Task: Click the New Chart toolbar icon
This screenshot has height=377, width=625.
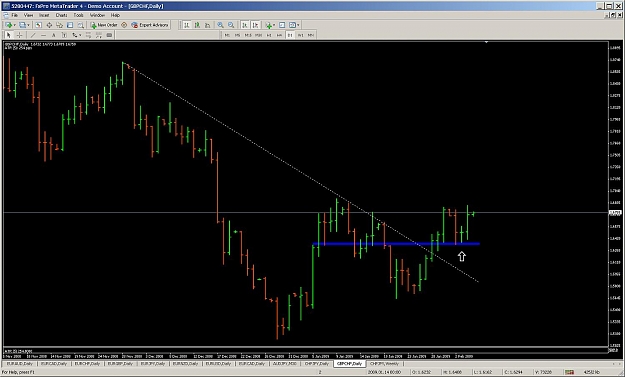Action: pyautogui.click(x=8, y=25)
